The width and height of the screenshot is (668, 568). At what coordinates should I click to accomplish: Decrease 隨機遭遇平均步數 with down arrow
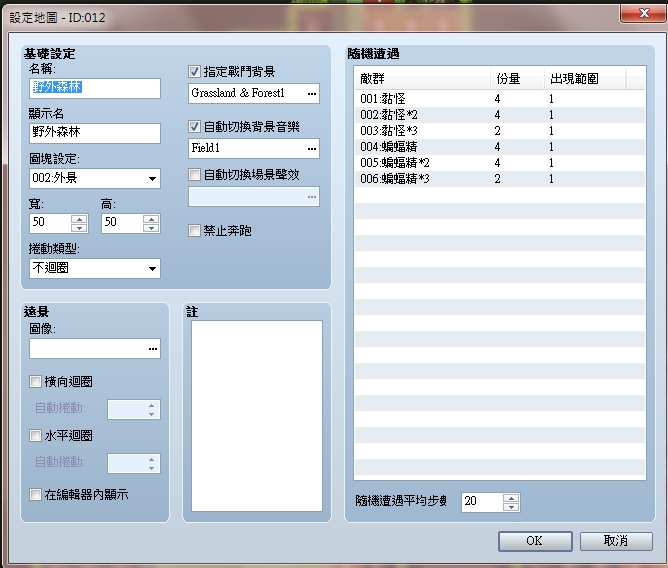click(x=511, y=507)
